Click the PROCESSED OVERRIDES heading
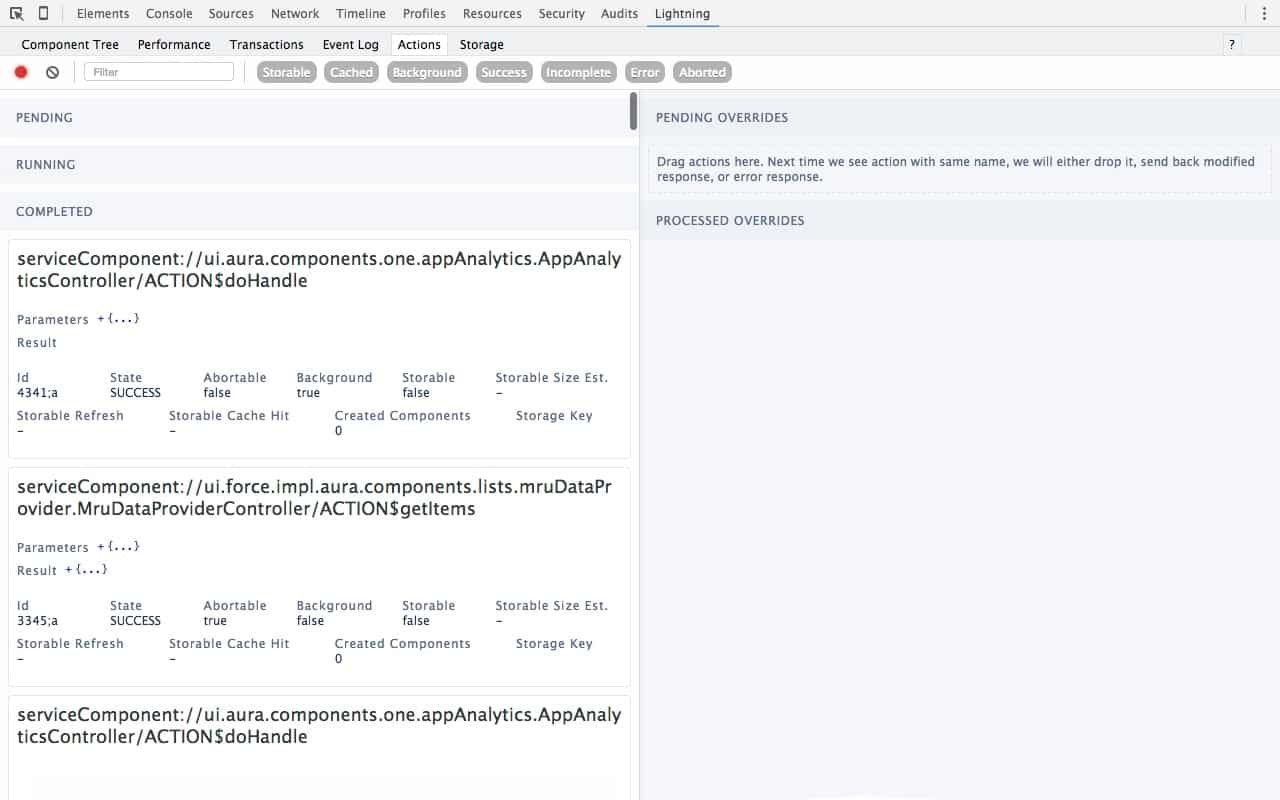Viewport: 1280px width, 800px height. 730,221
